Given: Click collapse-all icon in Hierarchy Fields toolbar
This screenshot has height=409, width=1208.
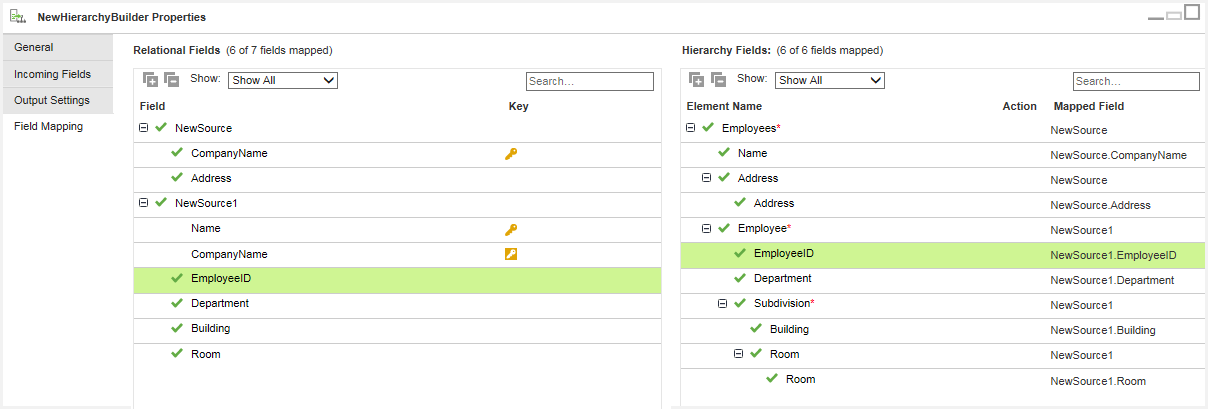Looking at the screenshot, I should (718, 80).
